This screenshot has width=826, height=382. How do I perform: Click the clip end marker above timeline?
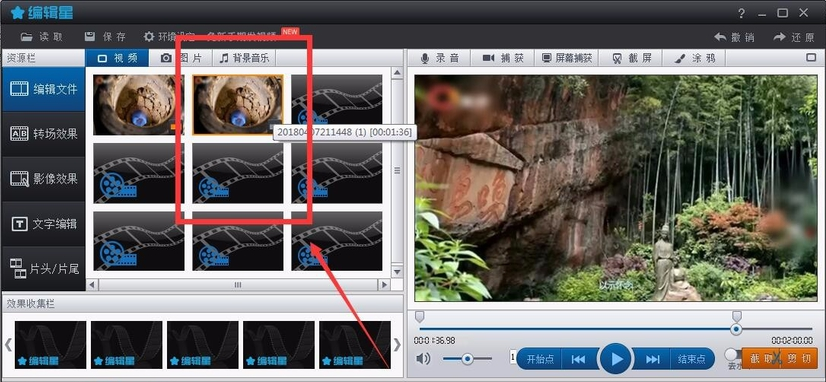tap(737, 316)
